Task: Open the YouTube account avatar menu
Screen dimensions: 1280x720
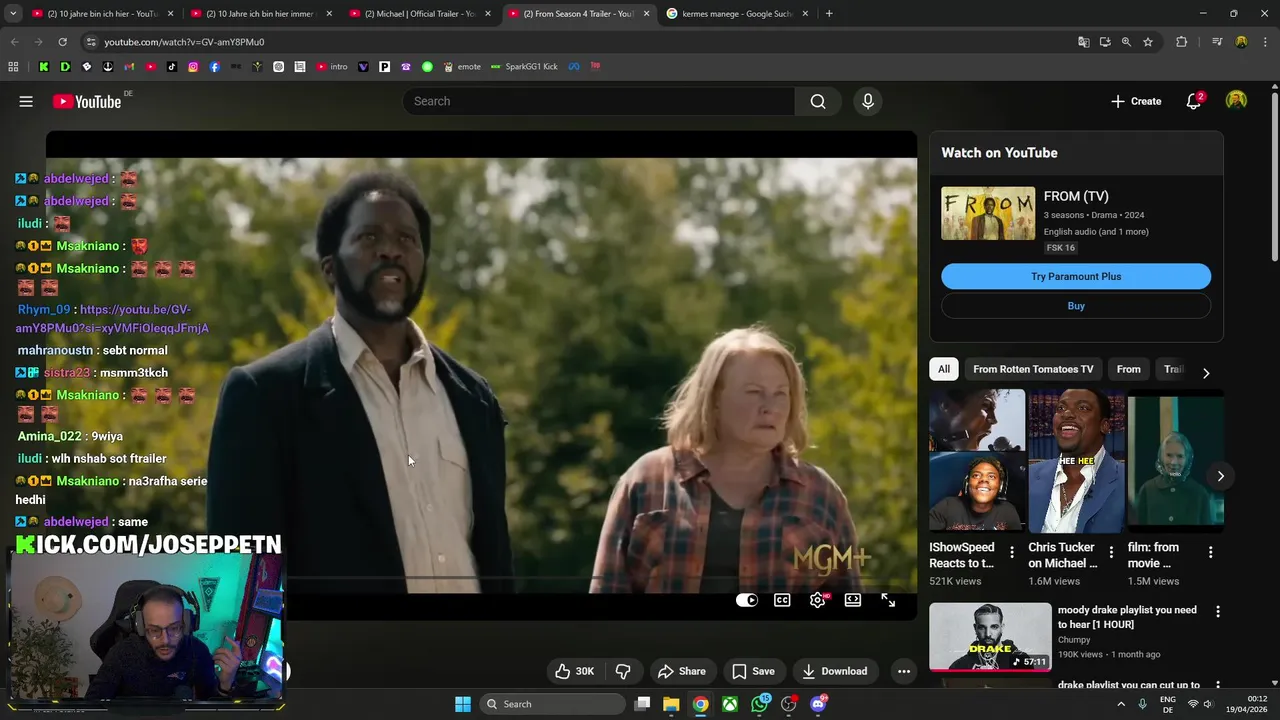Action: [x=1237, y=101]
